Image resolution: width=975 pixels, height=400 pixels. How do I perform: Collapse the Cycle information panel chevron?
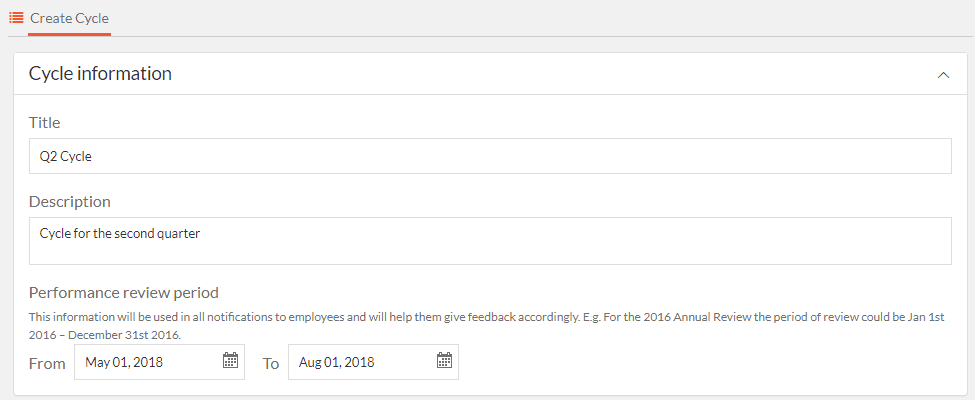click(943, 75)
